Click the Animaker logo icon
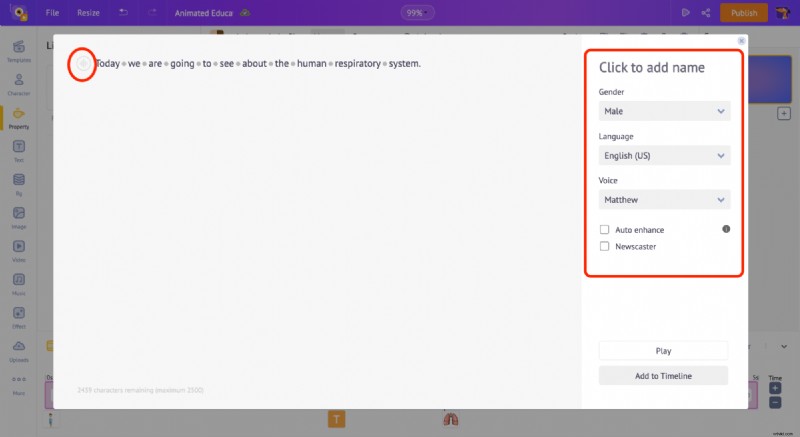Viewport: 800px width, 437px height. (x=18, y=12)
